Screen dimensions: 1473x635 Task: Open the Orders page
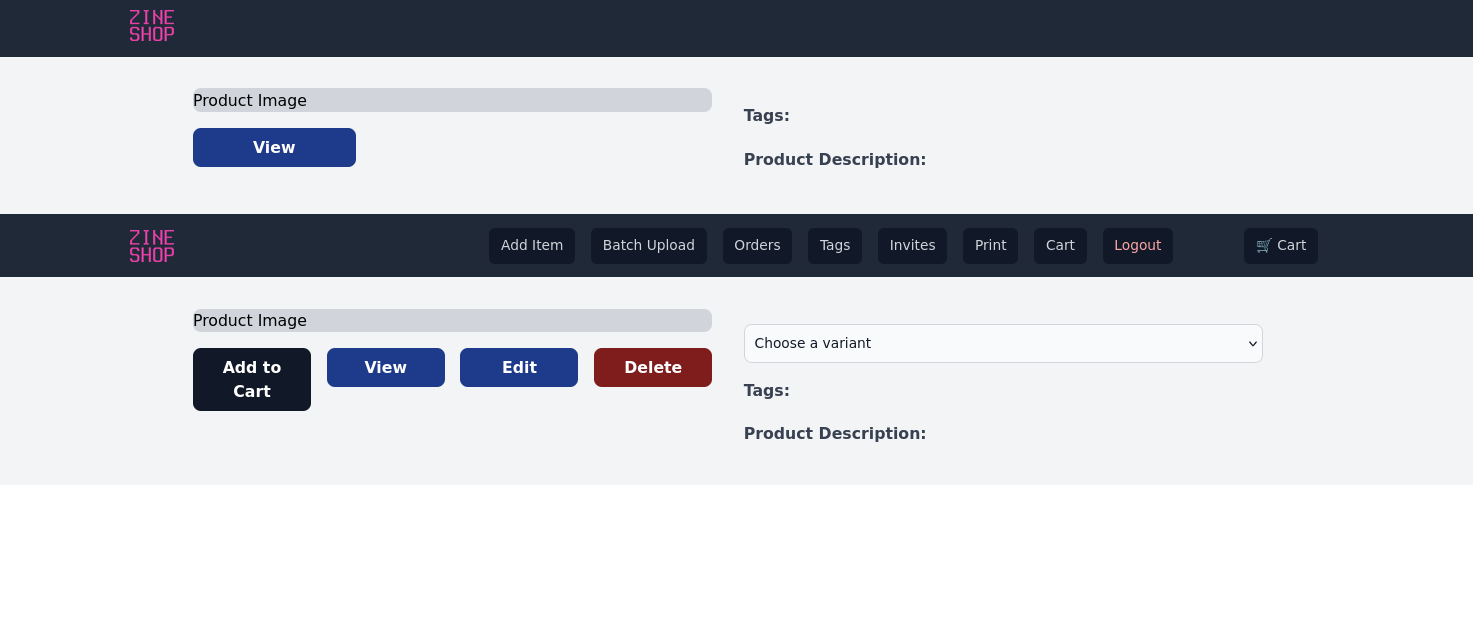(x=757, y=246)
